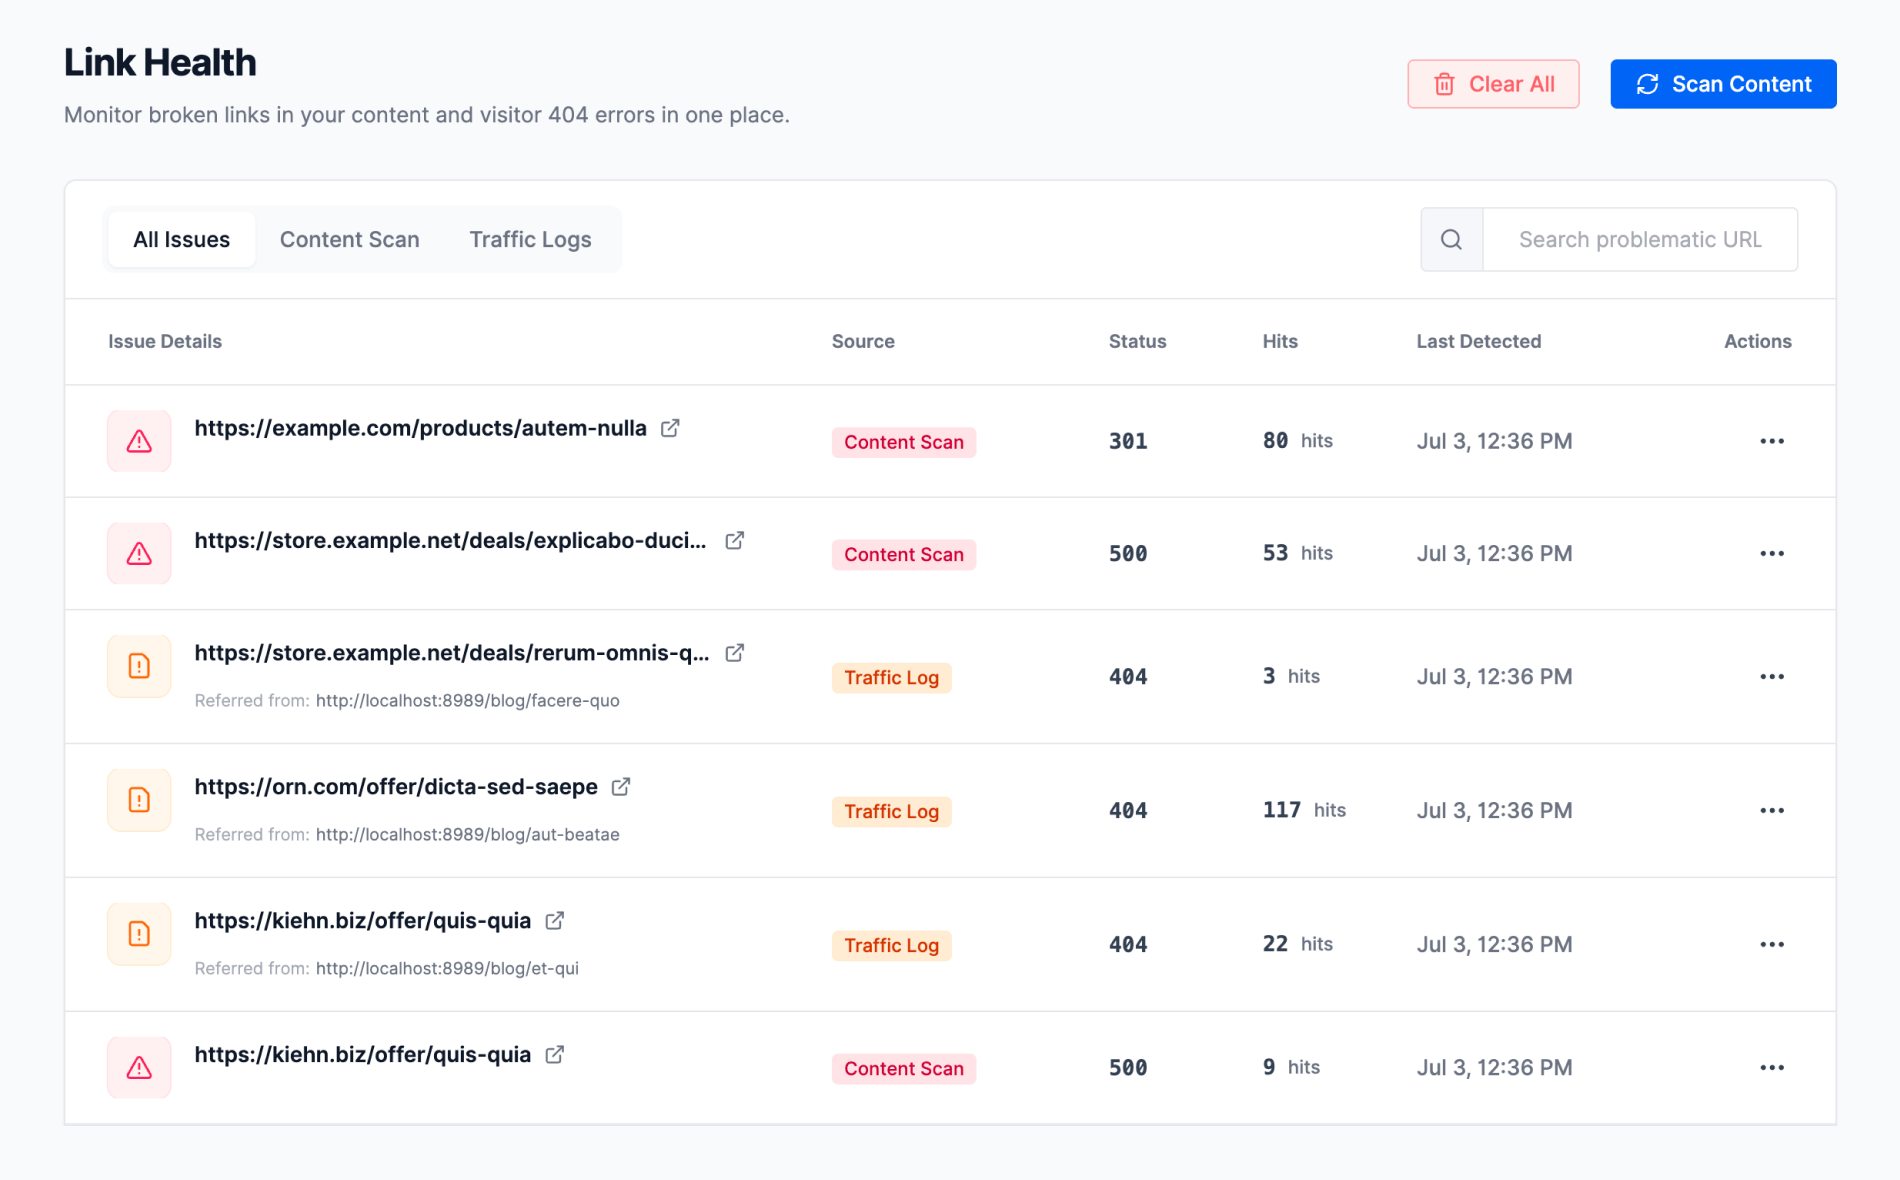Viewport: 1900px width, 1180px height.
Task: Select the 404 status in kiehn.biz row
Action: click(x=1128, y=945)
